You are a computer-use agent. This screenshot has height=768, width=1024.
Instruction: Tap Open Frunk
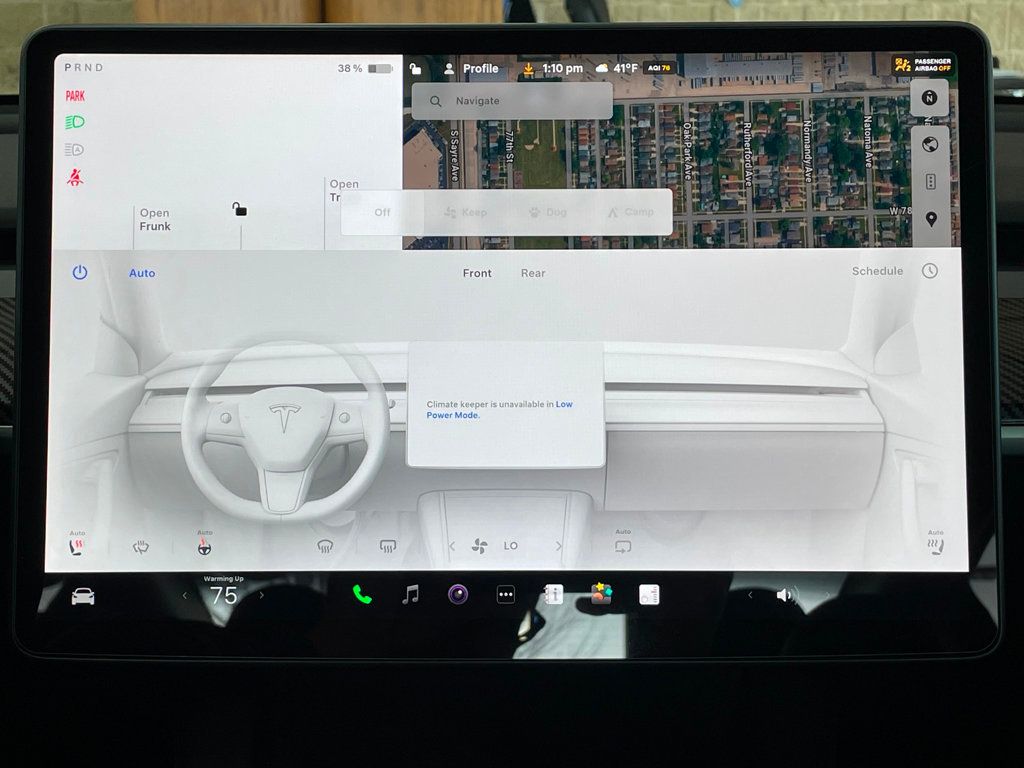[x=155, y=220]
